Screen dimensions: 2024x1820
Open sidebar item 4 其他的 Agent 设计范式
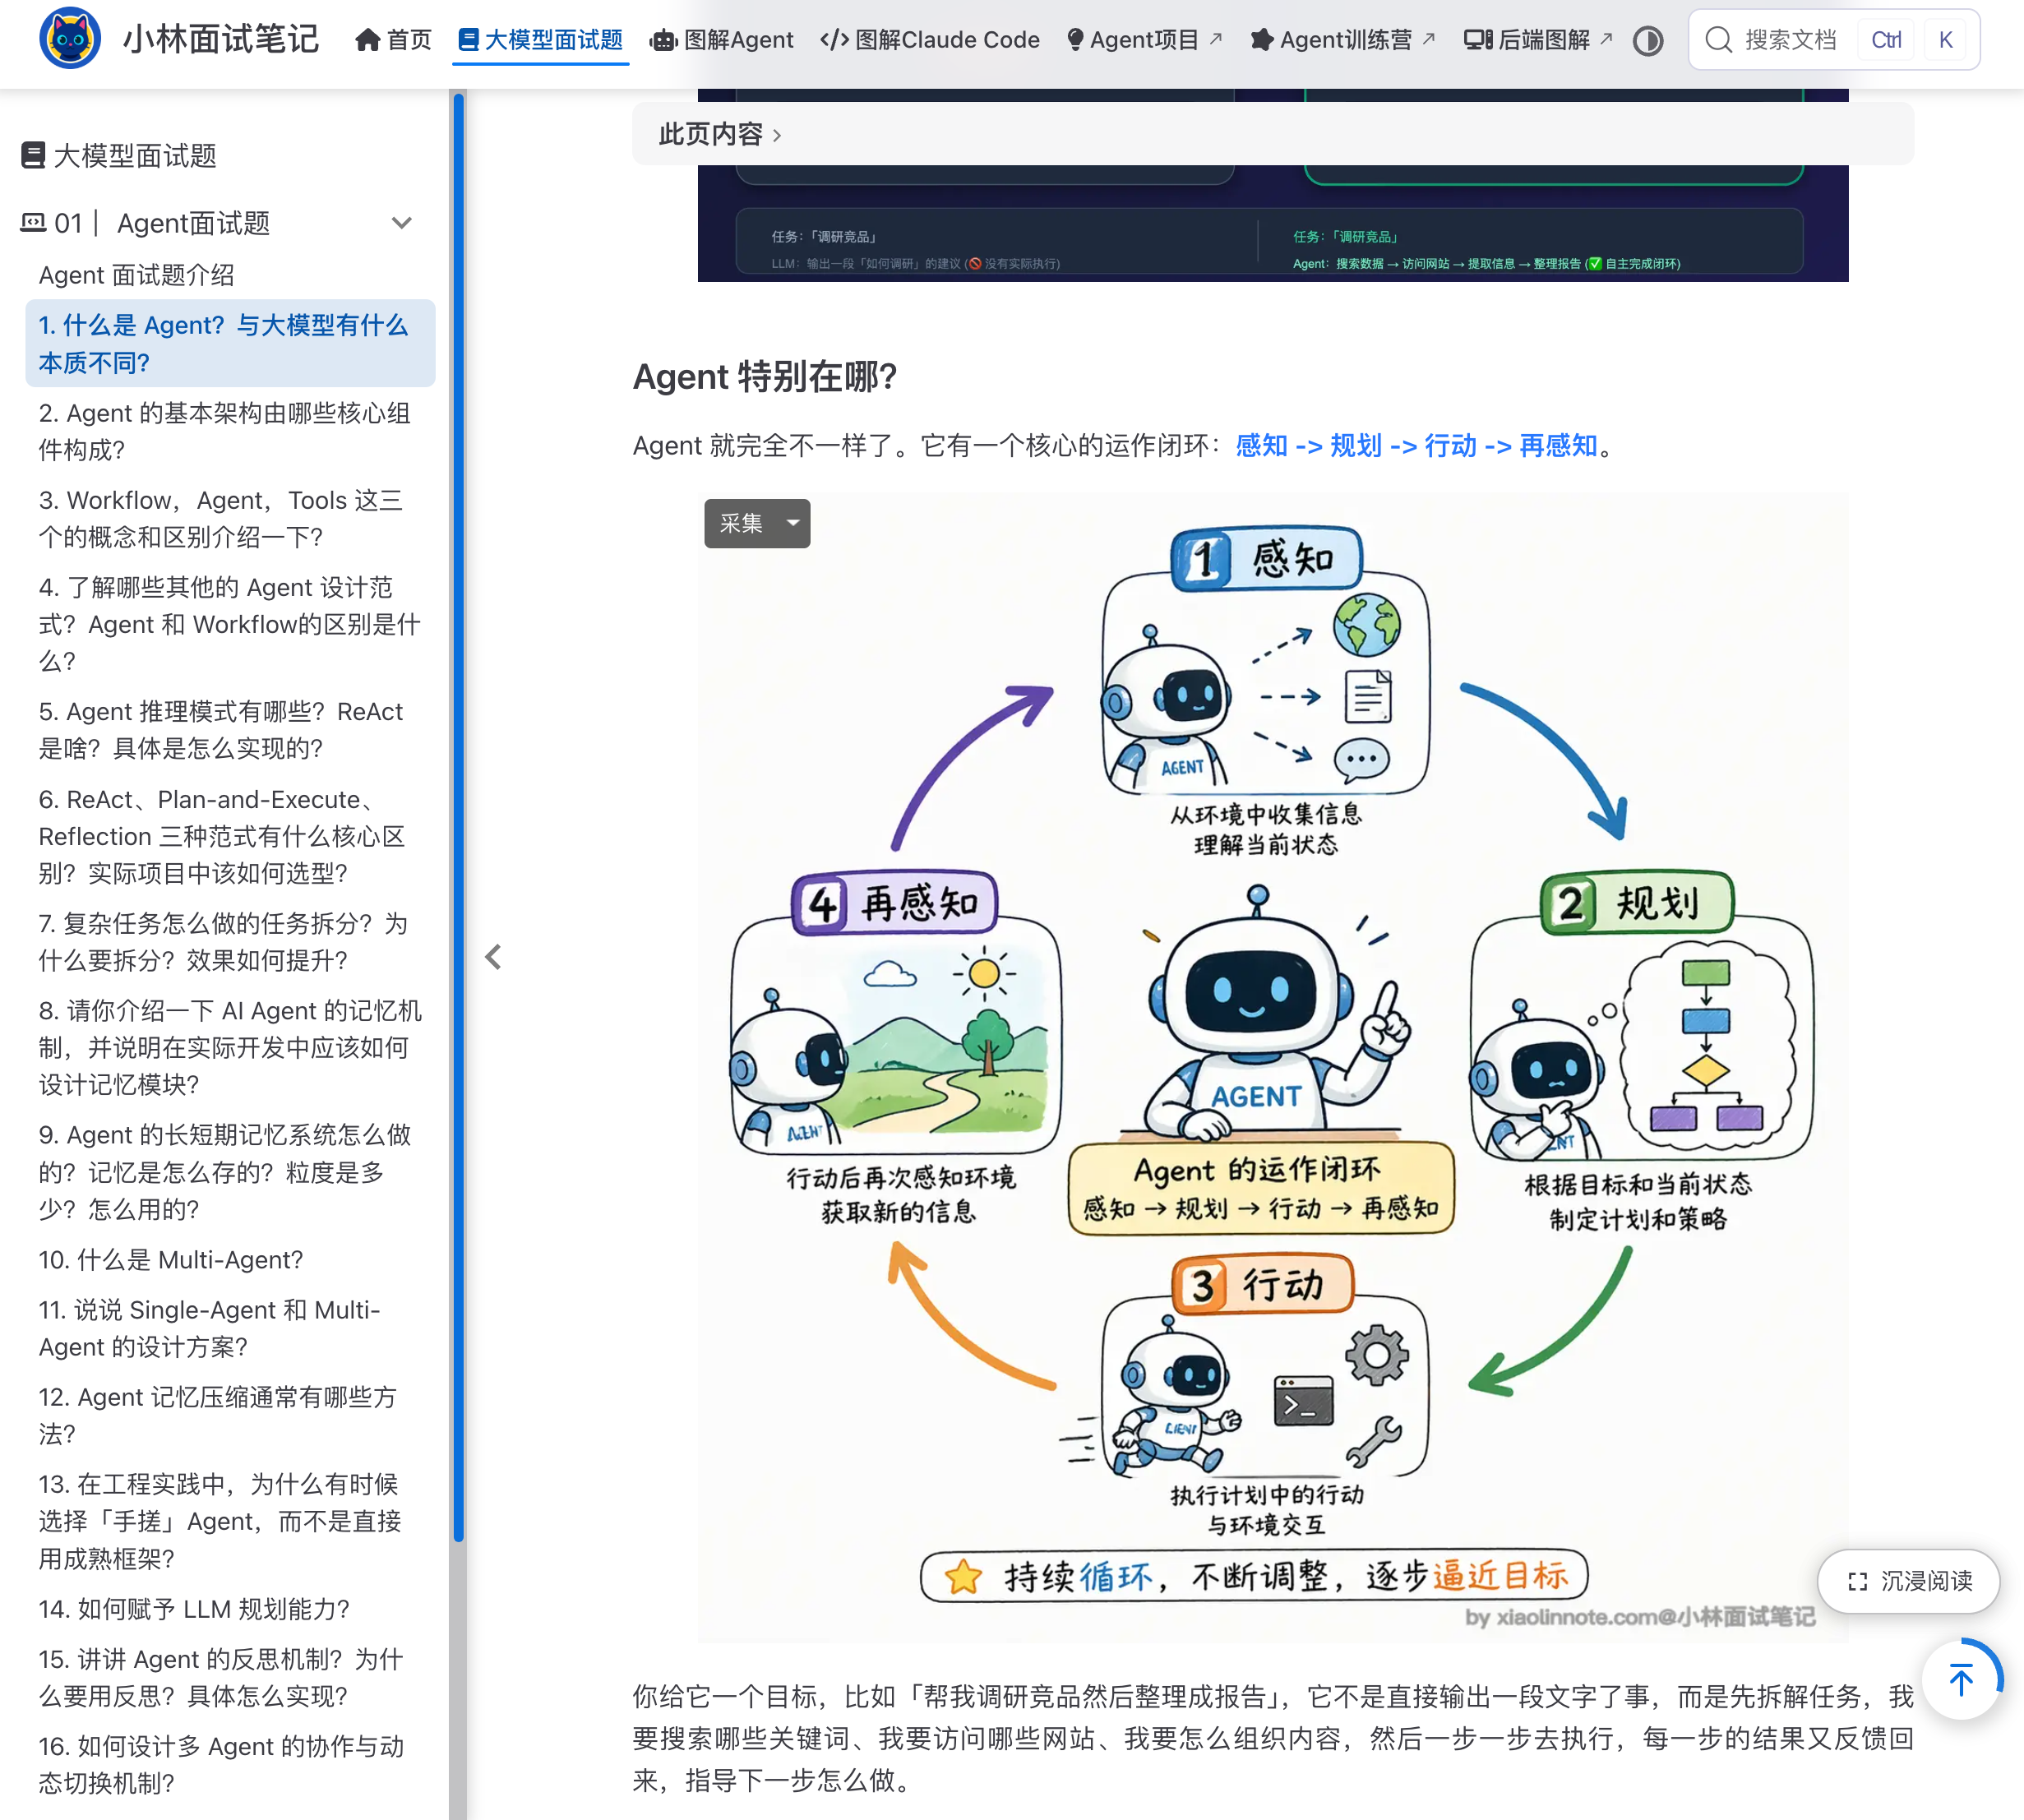pos(230,623)
